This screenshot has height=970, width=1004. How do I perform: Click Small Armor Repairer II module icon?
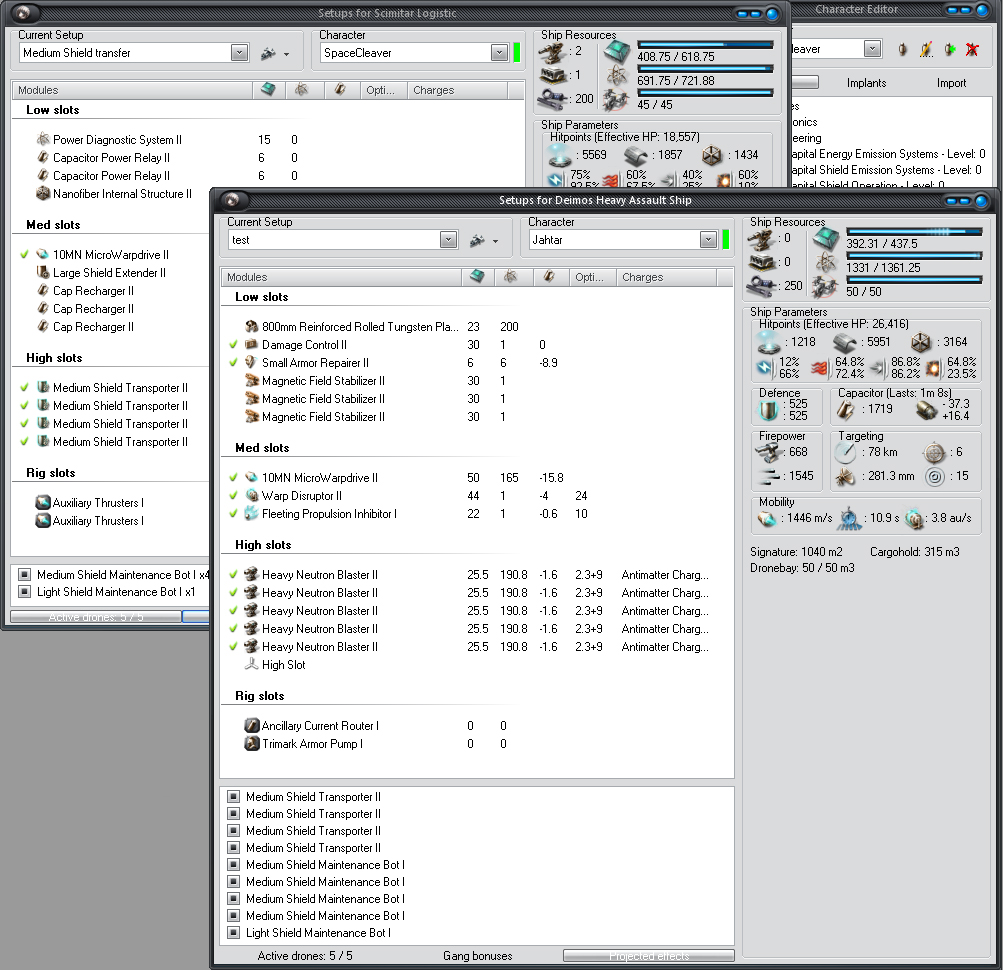point(251,362)
